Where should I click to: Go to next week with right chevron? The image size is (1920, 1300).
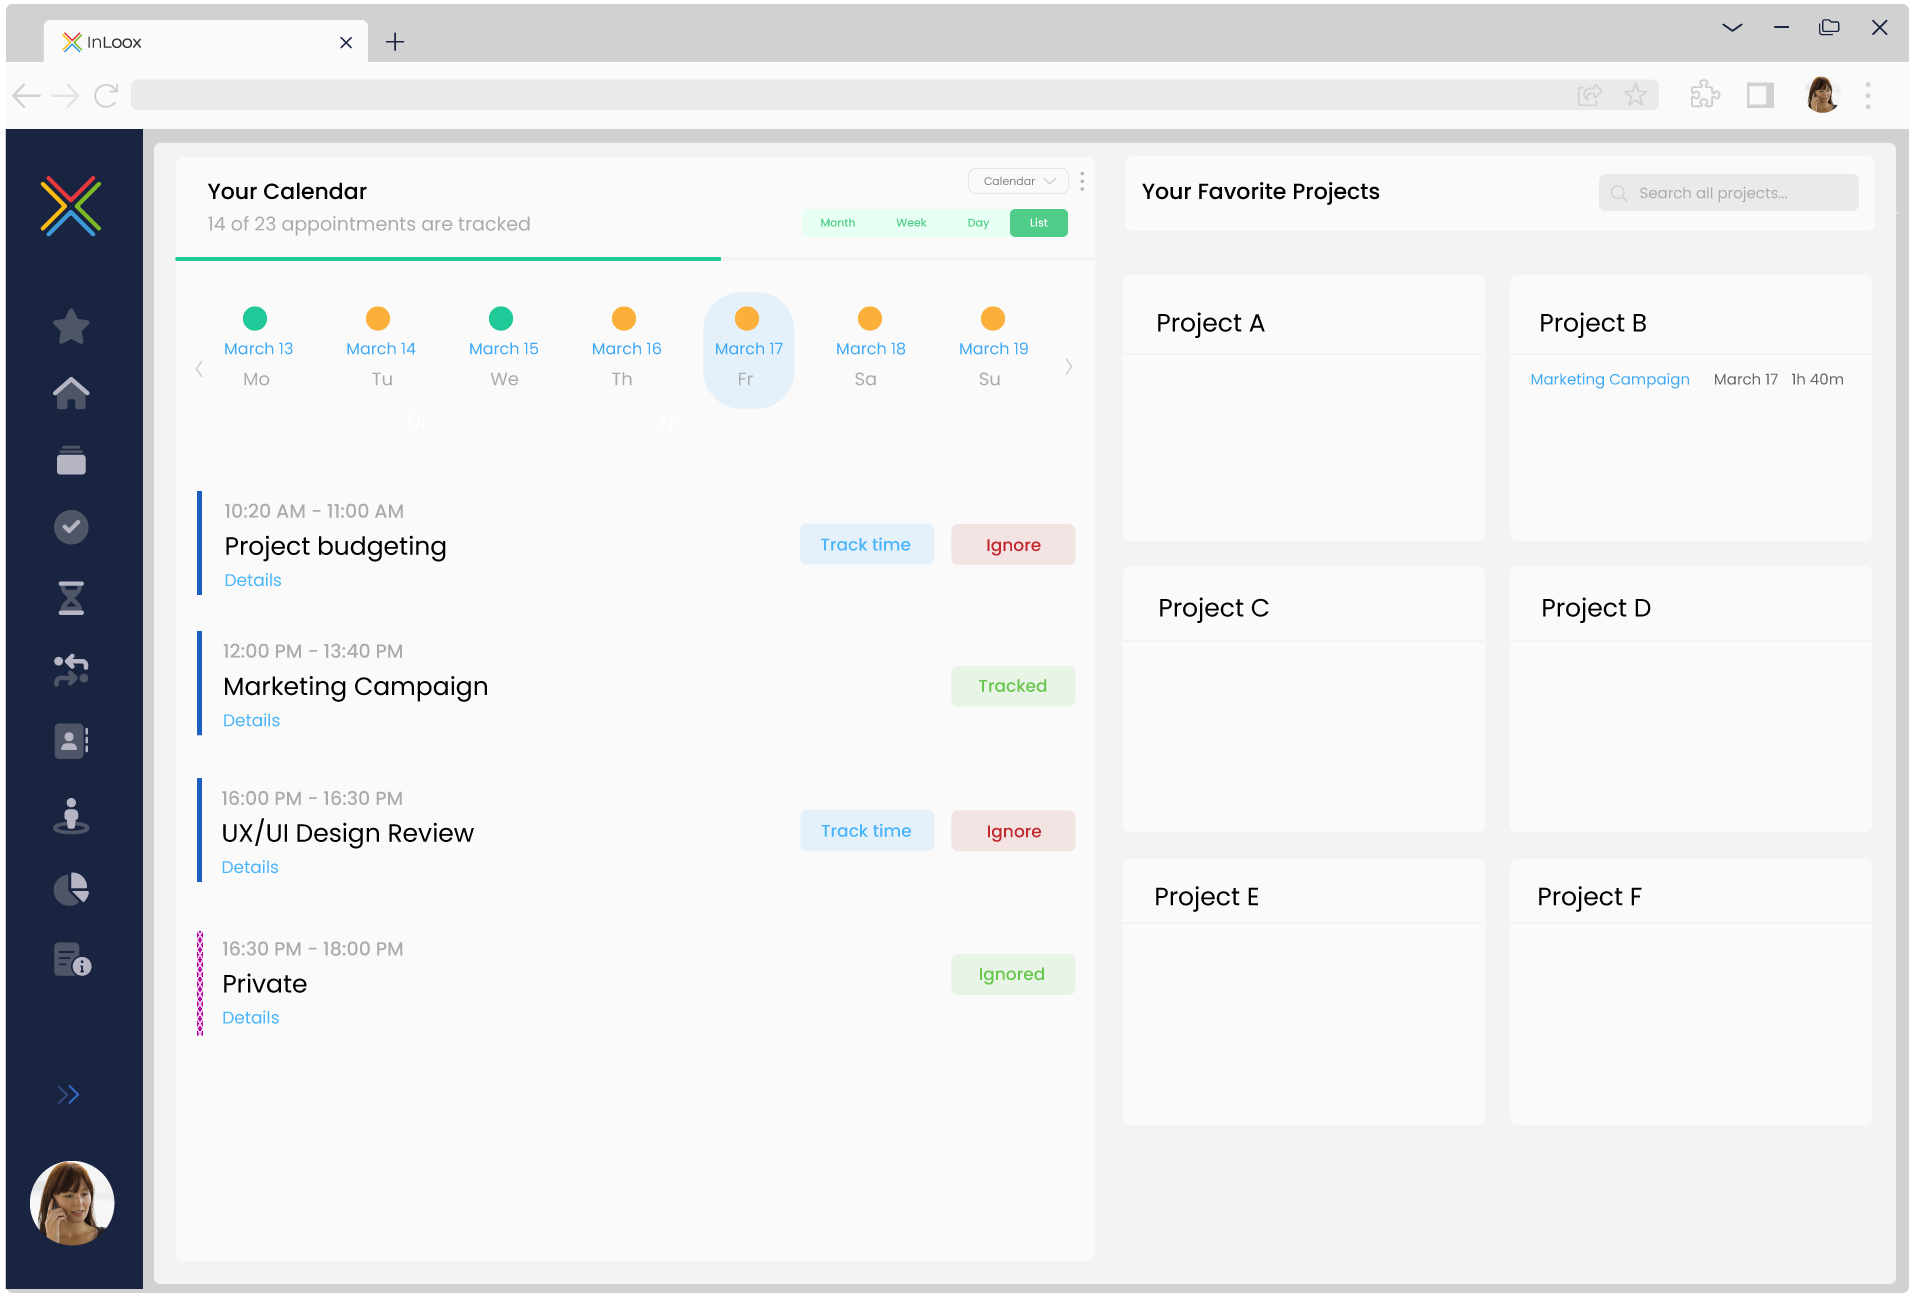pos(1068,367)
